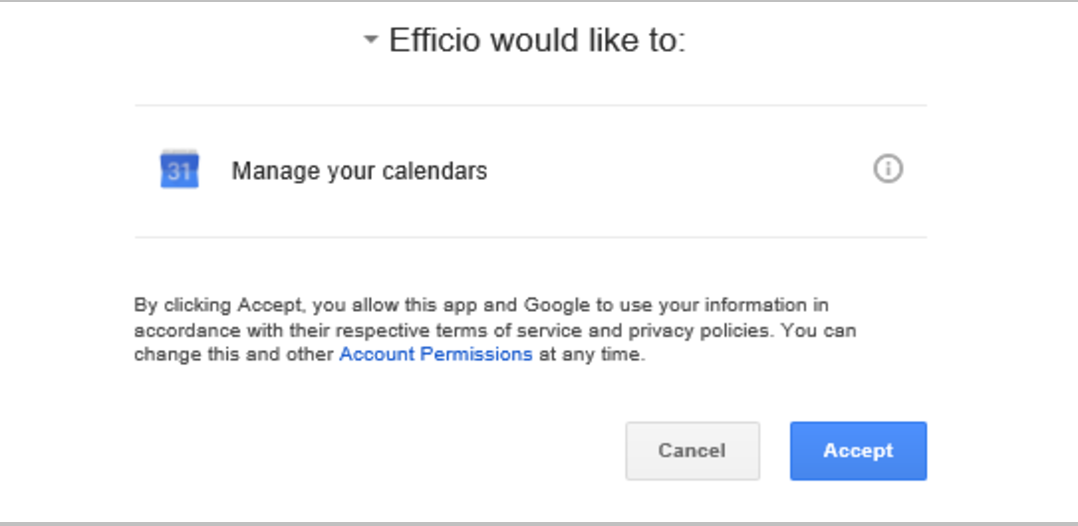
Task: Collapse the triangle beside Efficio would like to
Action: [371, 40]
